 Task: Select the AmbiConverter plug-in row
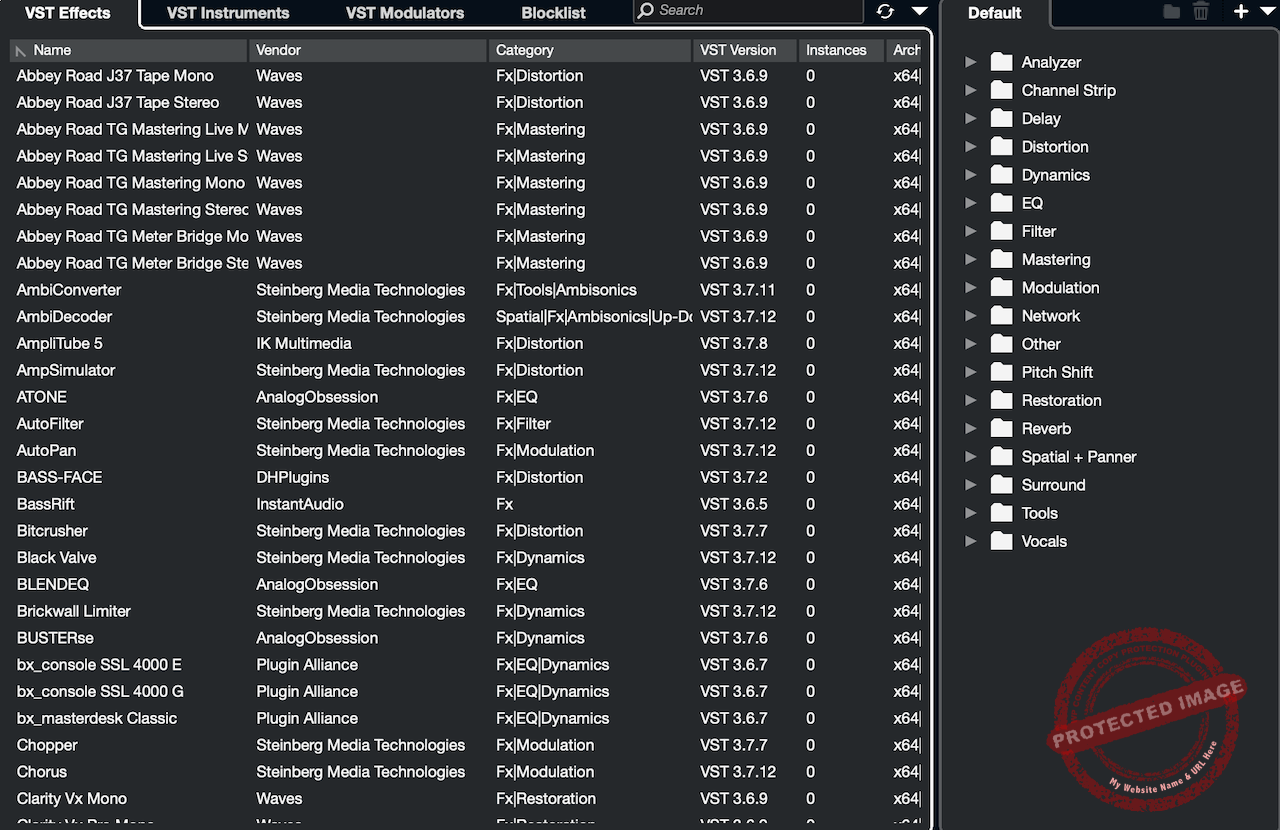coord(466,290)
